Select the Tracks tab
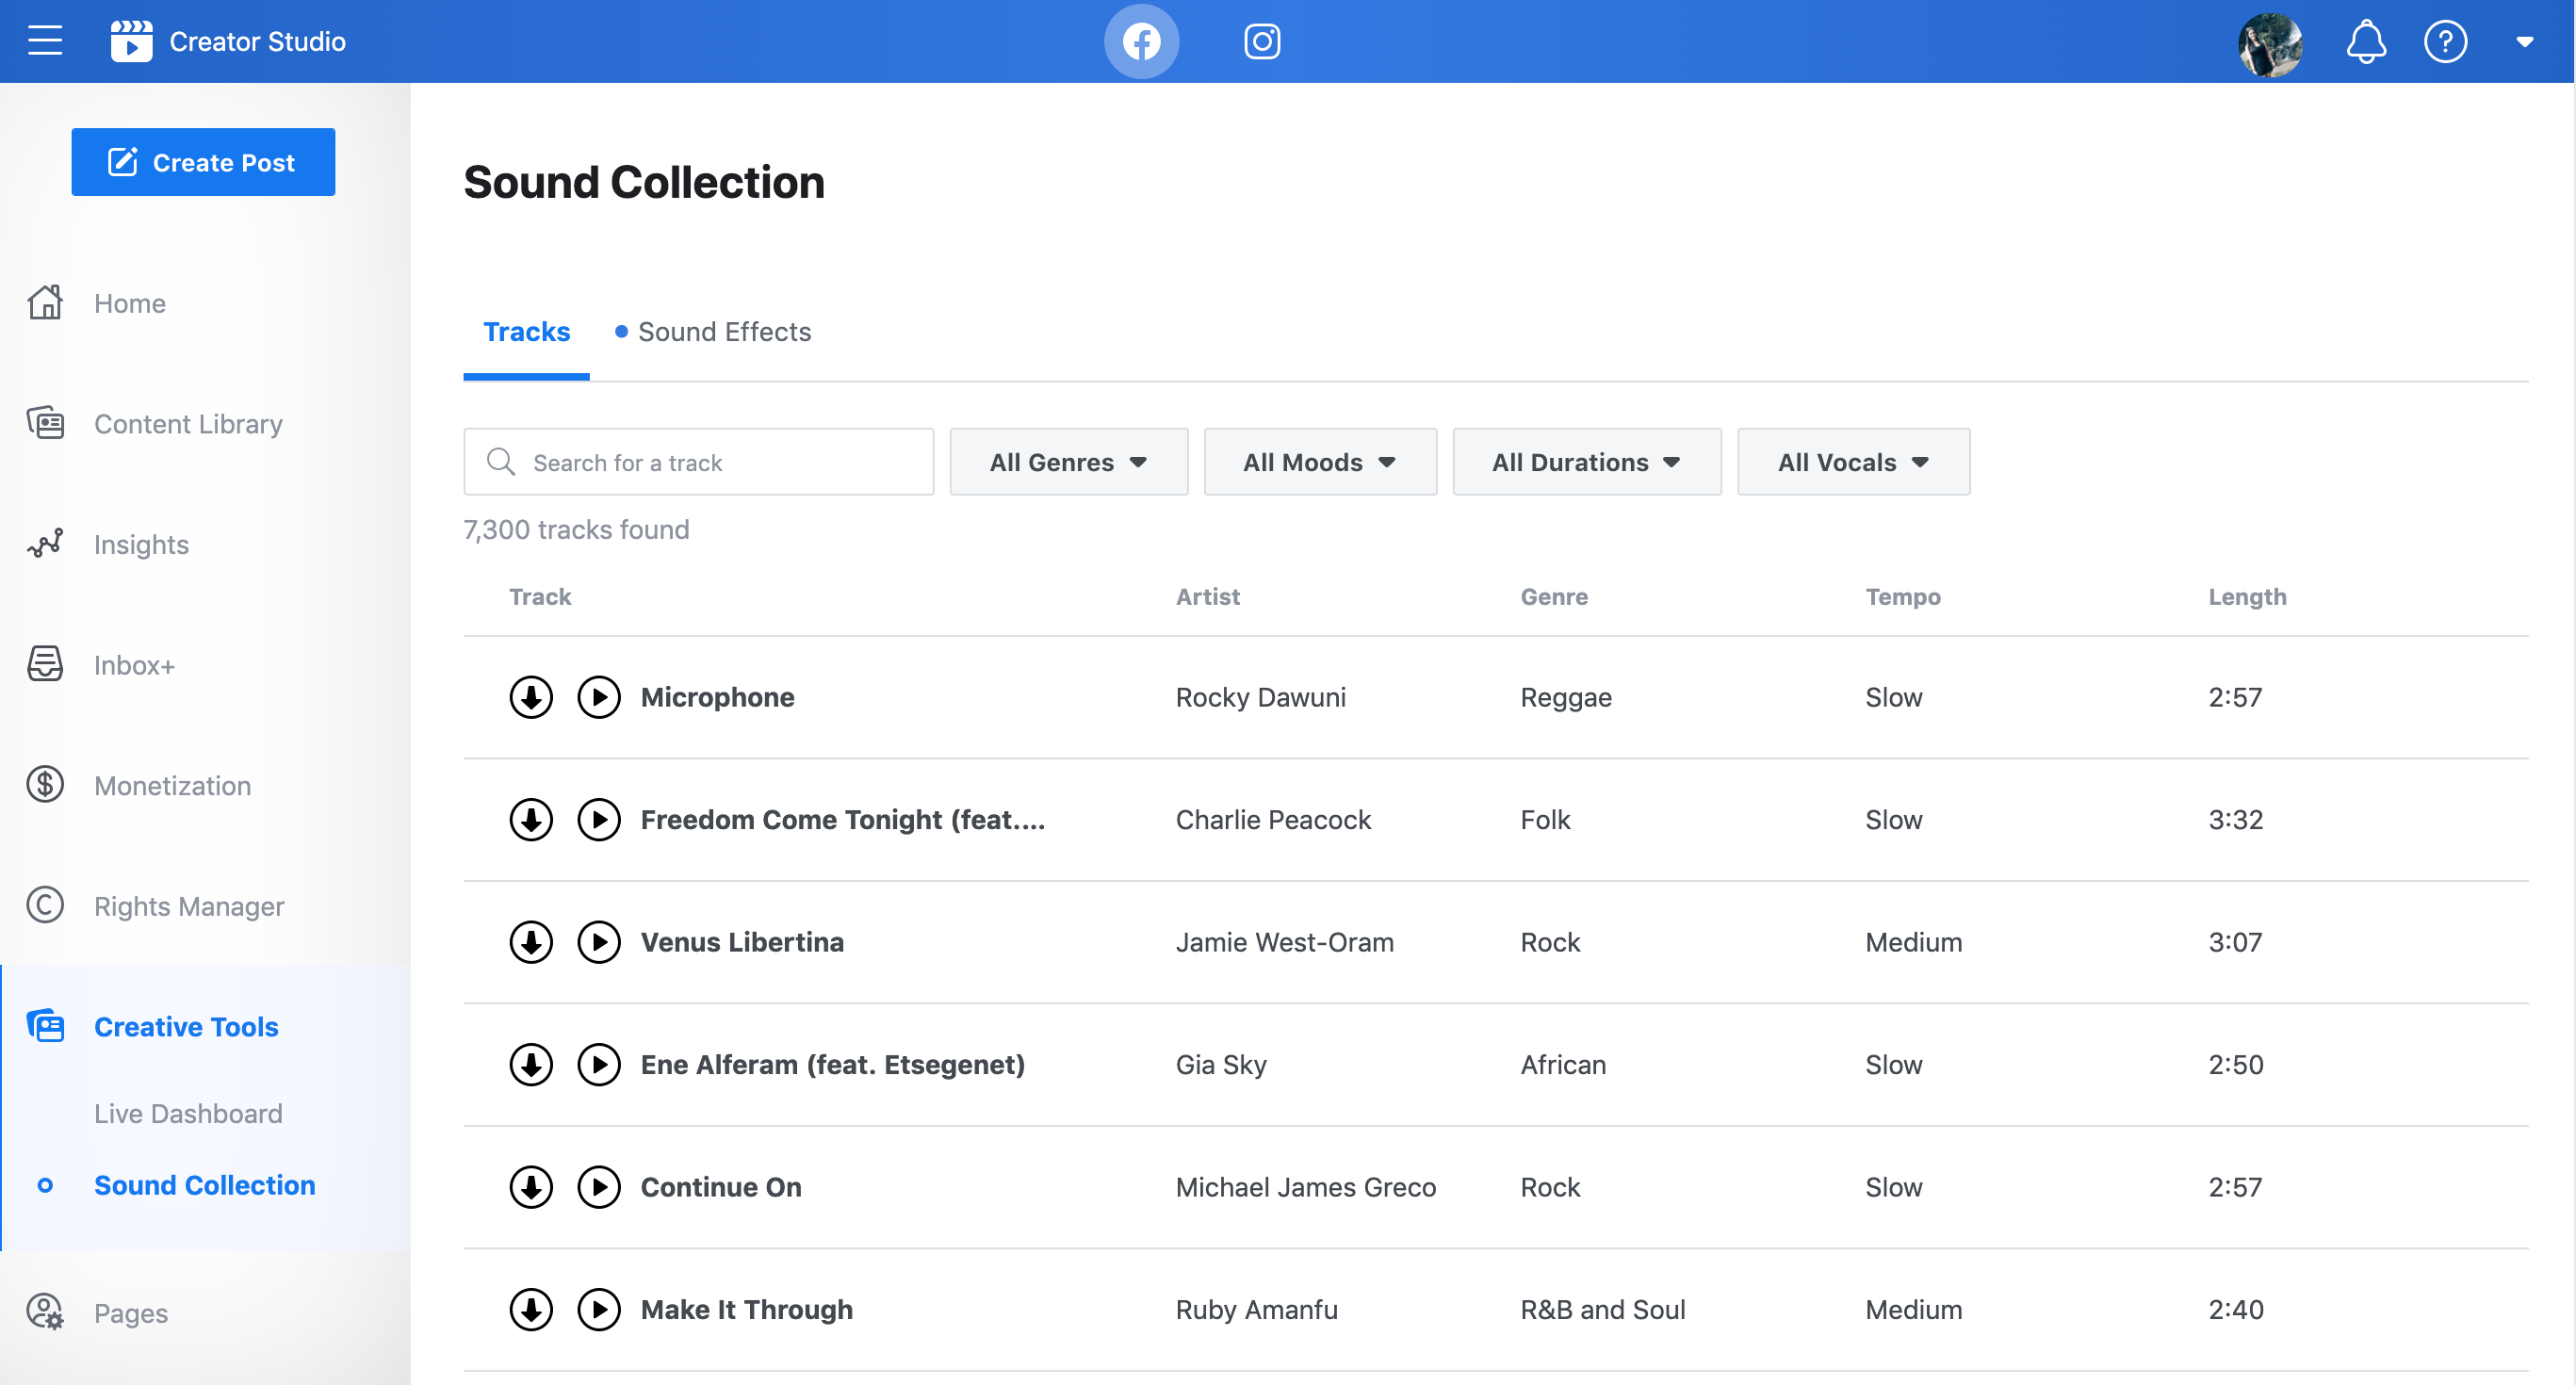 523,333
